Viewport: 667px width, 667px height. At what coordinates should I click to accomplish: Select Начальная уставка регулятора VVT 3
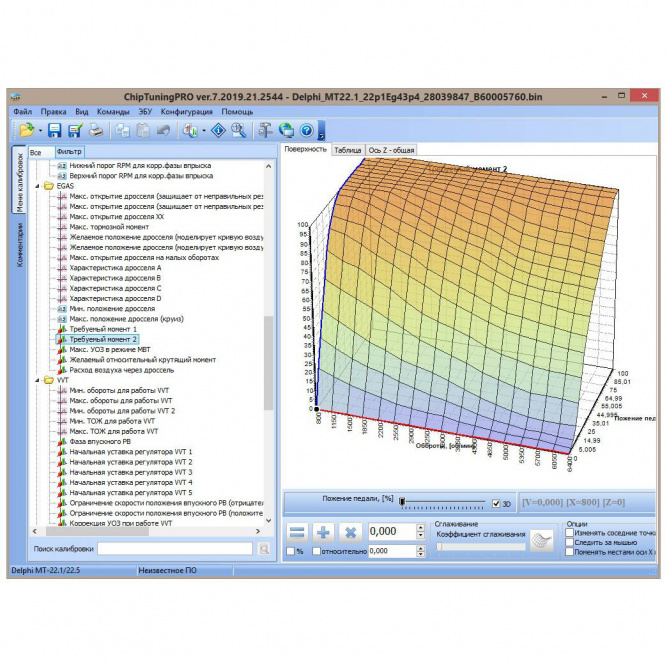pos(131,472)
